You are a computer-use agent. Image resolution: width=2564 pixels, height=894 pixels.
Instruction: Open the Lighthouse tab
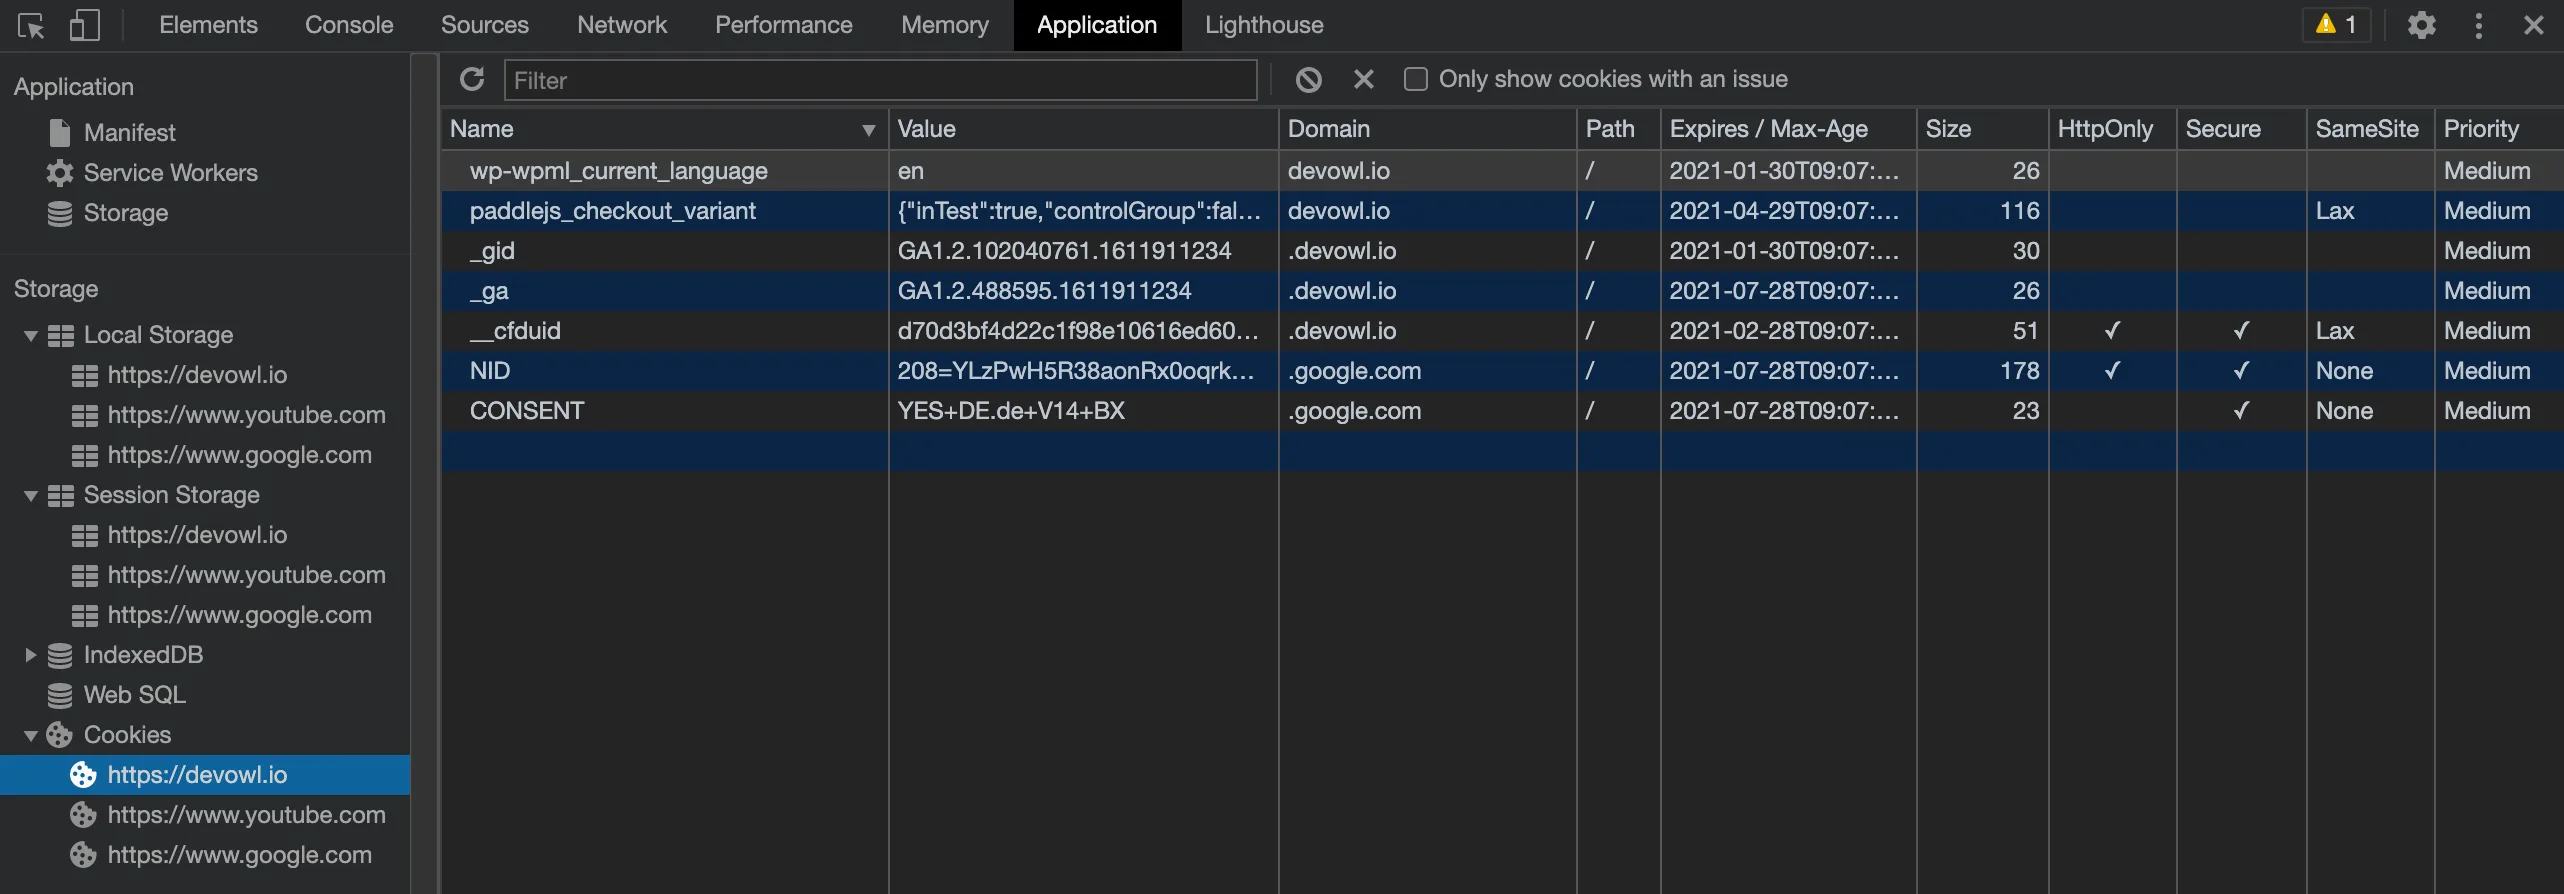coord(1263,26)
